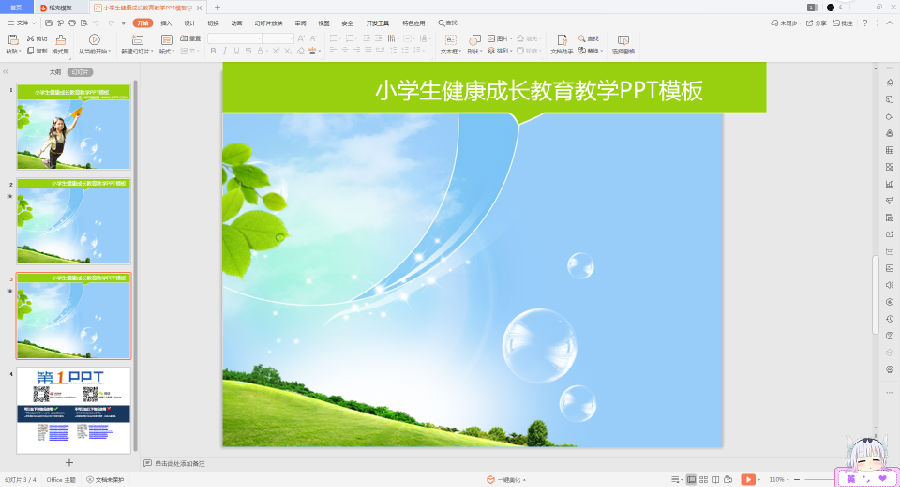Toggle the Slides (幻灯片) pane view pill
The image size is (900, 487).
[x=80, y=72]
